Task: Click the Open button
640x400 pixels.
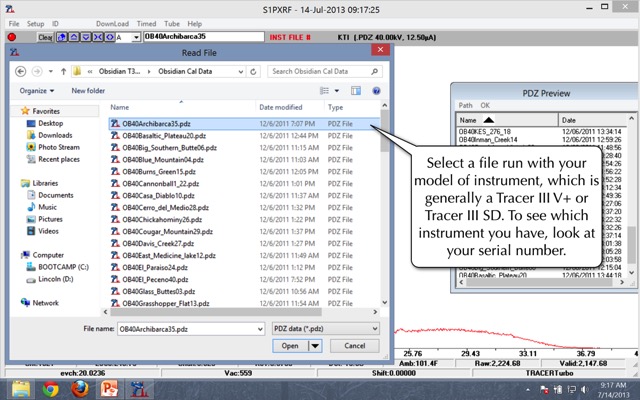Action: 289,346
